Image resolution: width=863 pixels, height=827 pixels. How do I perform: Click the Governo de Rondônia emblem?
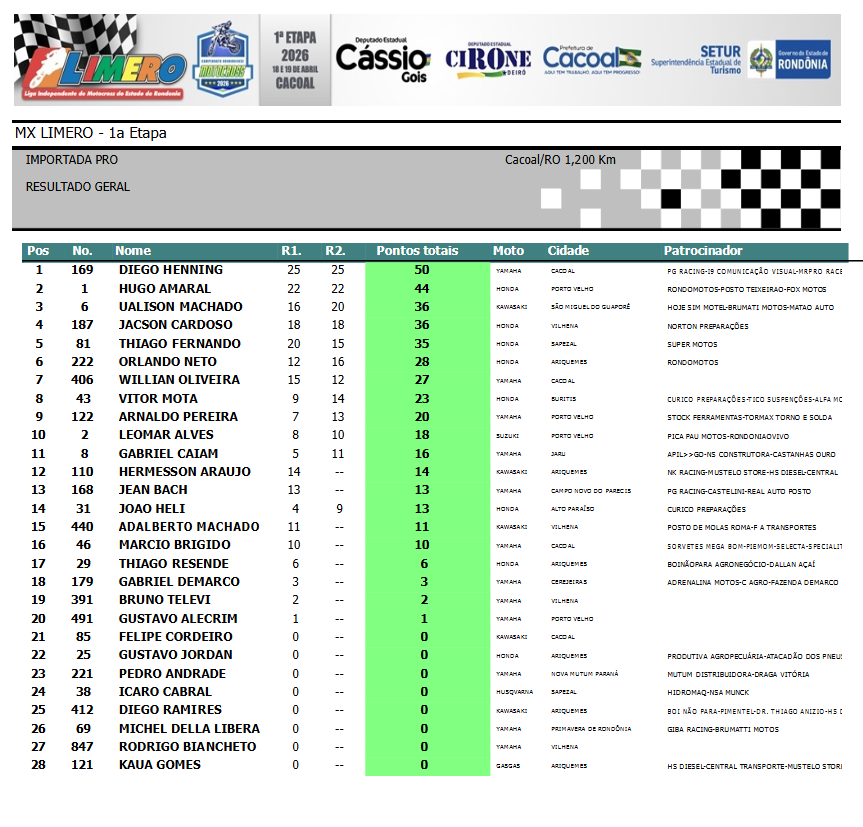(x=789, y=61)
